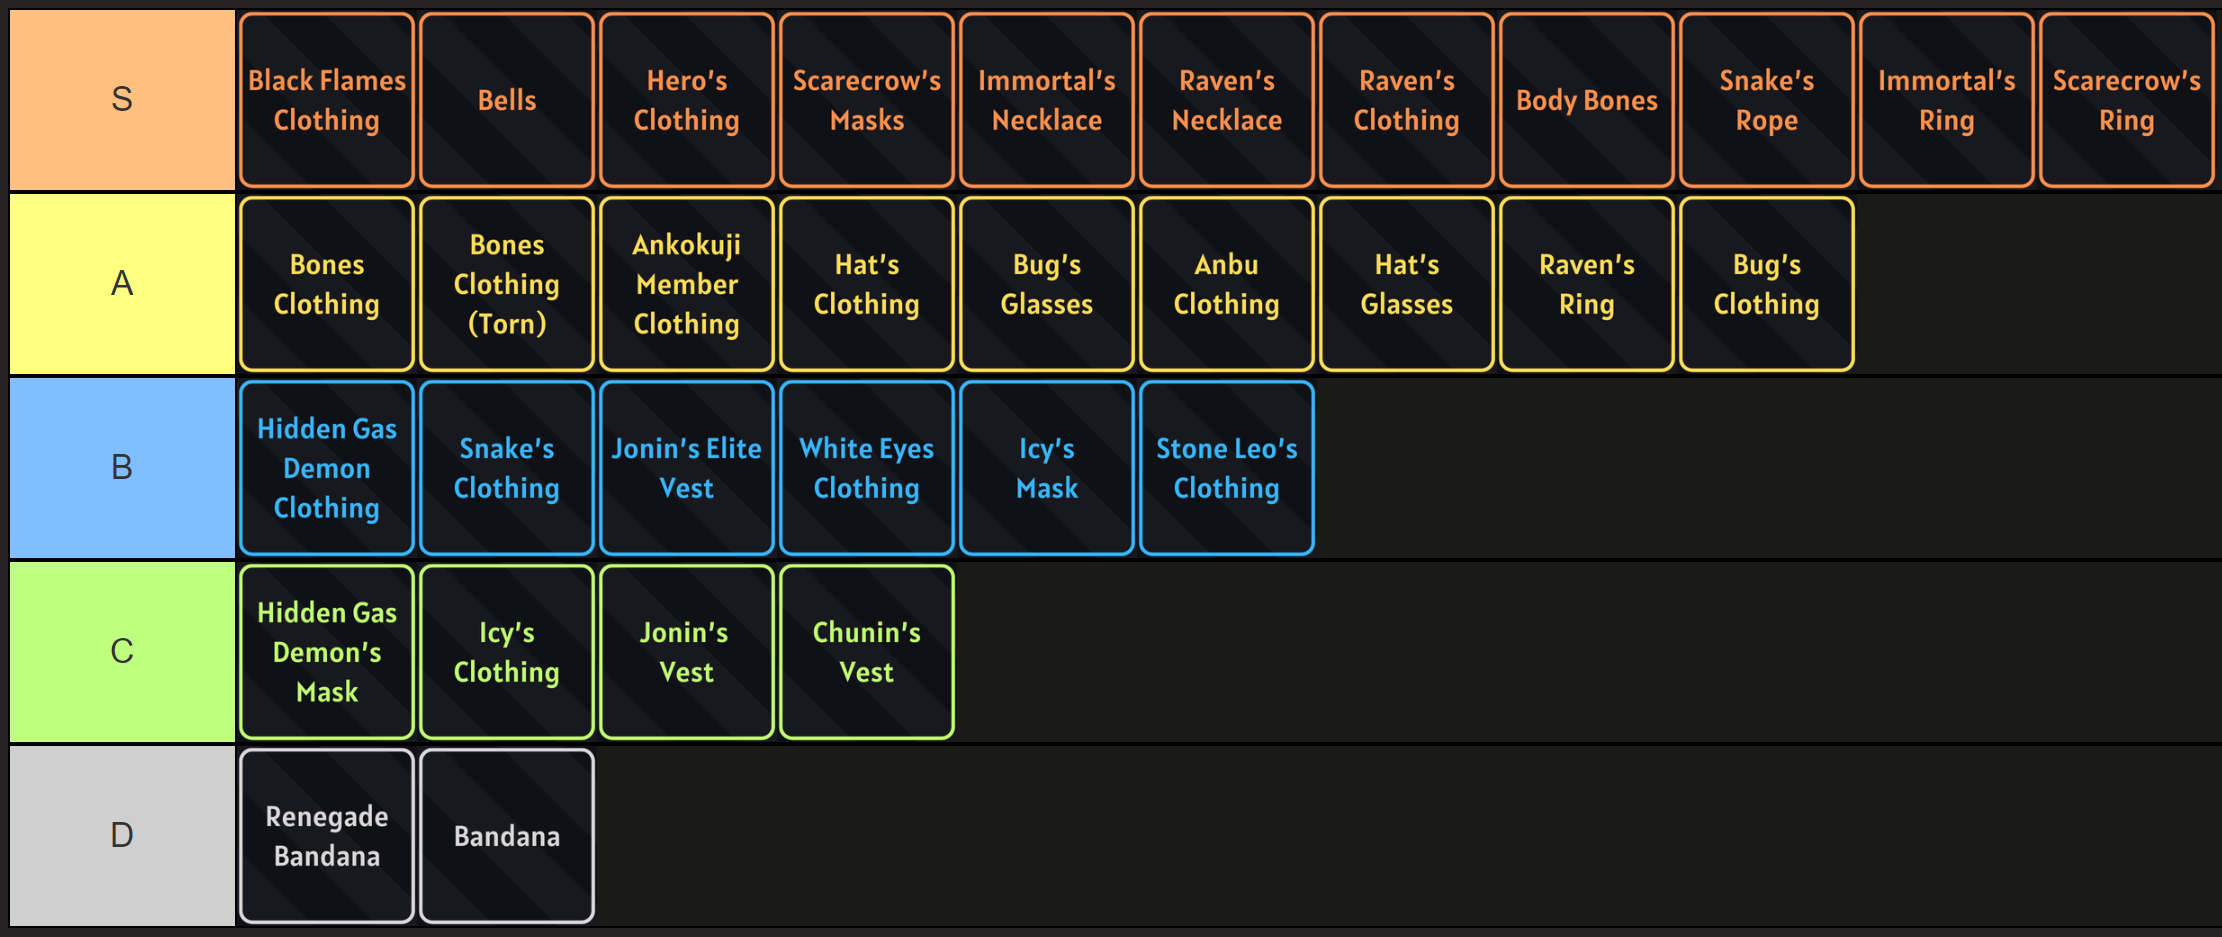Select the Chunin's Vest item
2222x937 pixels.
pyautogui.click(x=867, y=652)
